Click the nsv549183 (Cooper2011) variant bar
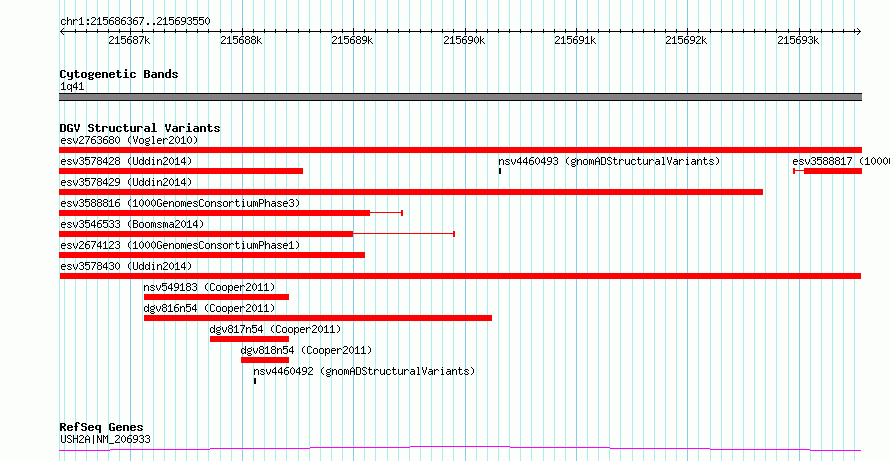This screenshot has height=461, width=890. (x=216, y=297)
